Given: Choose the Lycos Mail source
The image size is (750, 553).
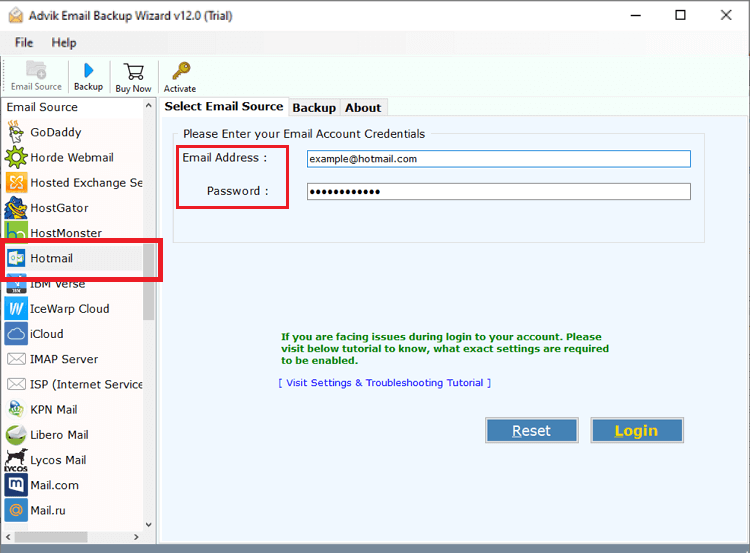Looking at the screenshot, I should click(58, 460).
